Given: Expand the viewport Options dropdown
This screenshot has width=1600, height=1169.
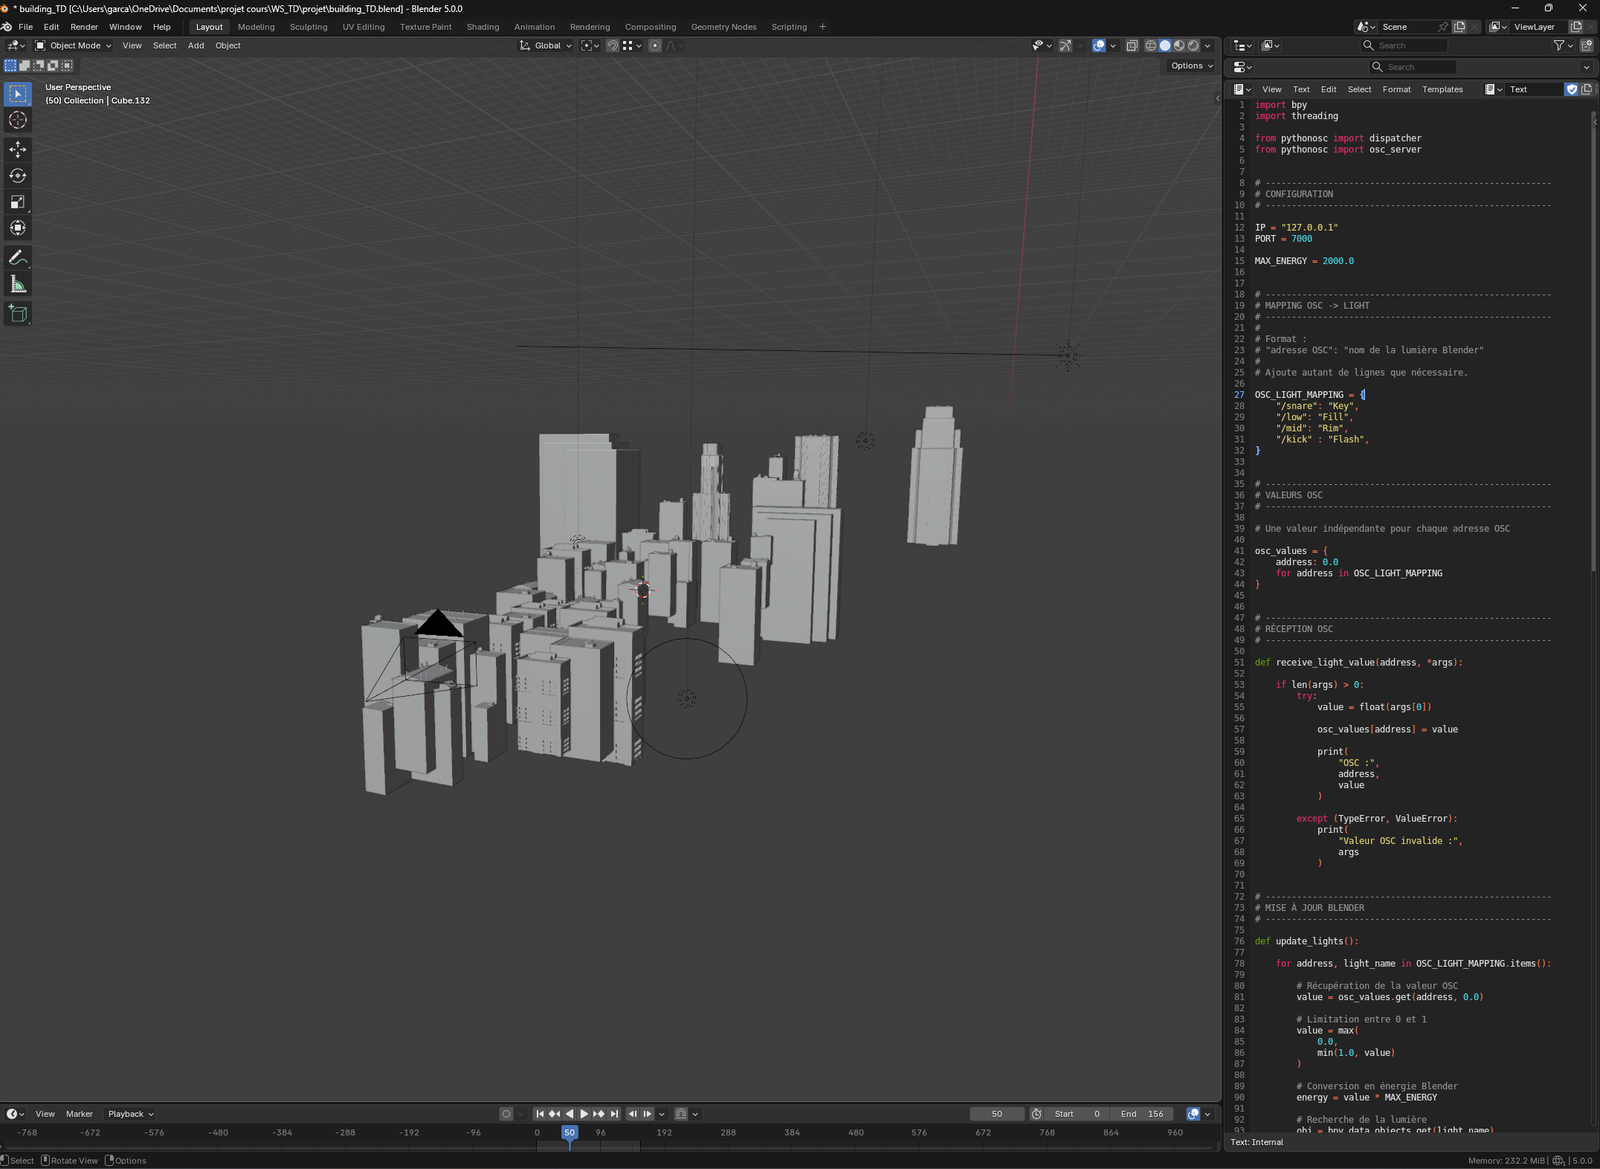Looking at the screenshot, I should click(1192, 66).
